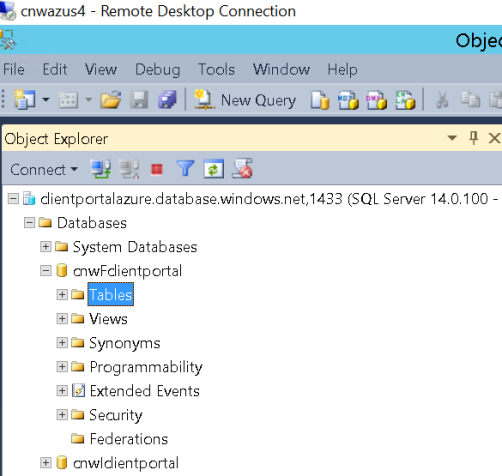The width and height of the screenshot is (502, 476).
Task: Expand the Views folder node
Action: [x=62, y=319]
